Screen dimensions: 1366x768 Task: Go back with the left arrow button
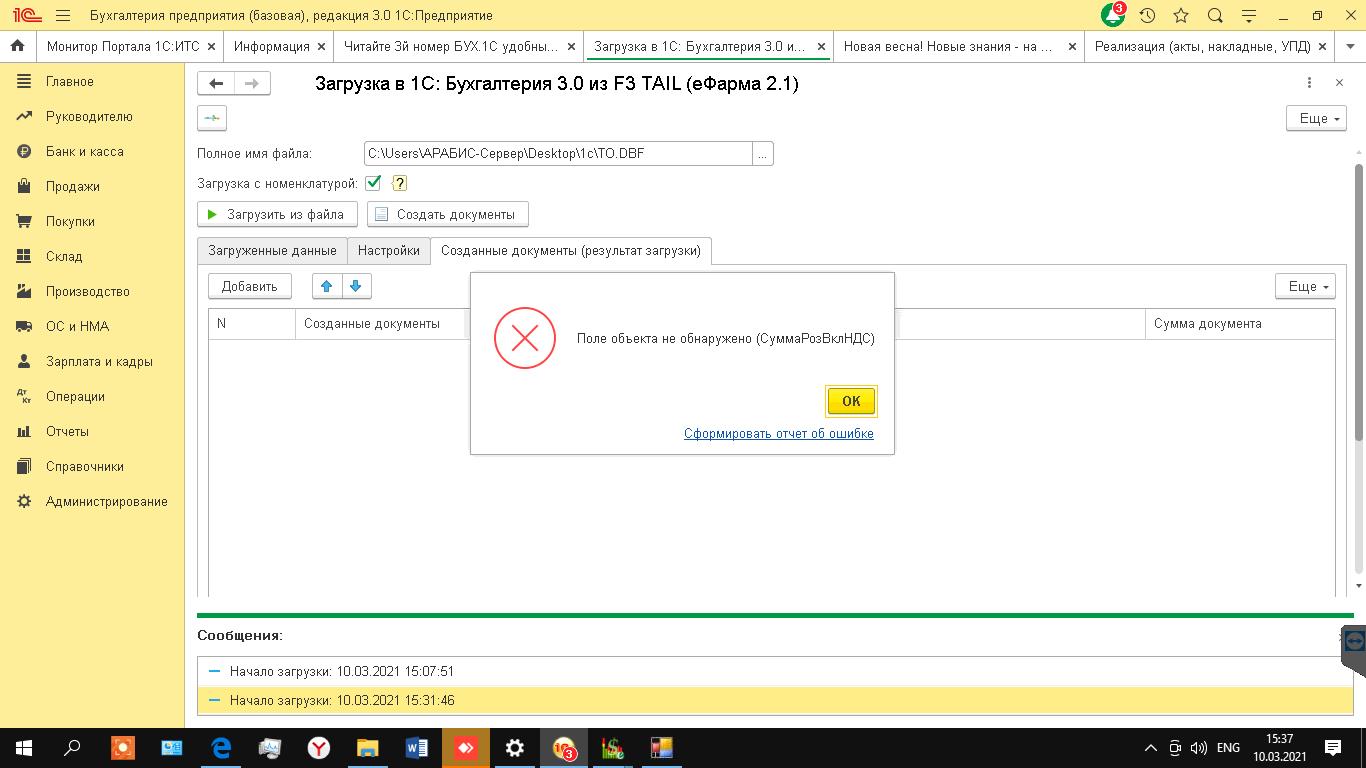point(216,84)
